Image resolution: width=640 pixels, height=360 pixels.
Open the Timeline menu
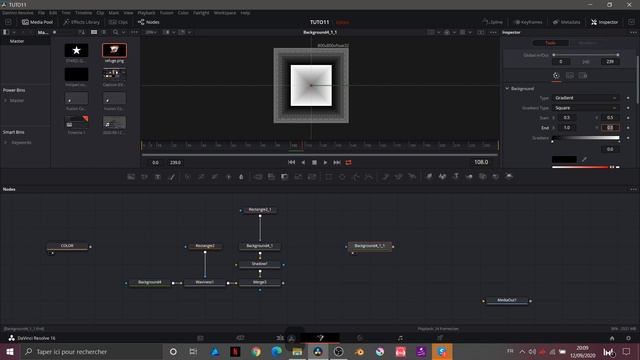(83, 13)
